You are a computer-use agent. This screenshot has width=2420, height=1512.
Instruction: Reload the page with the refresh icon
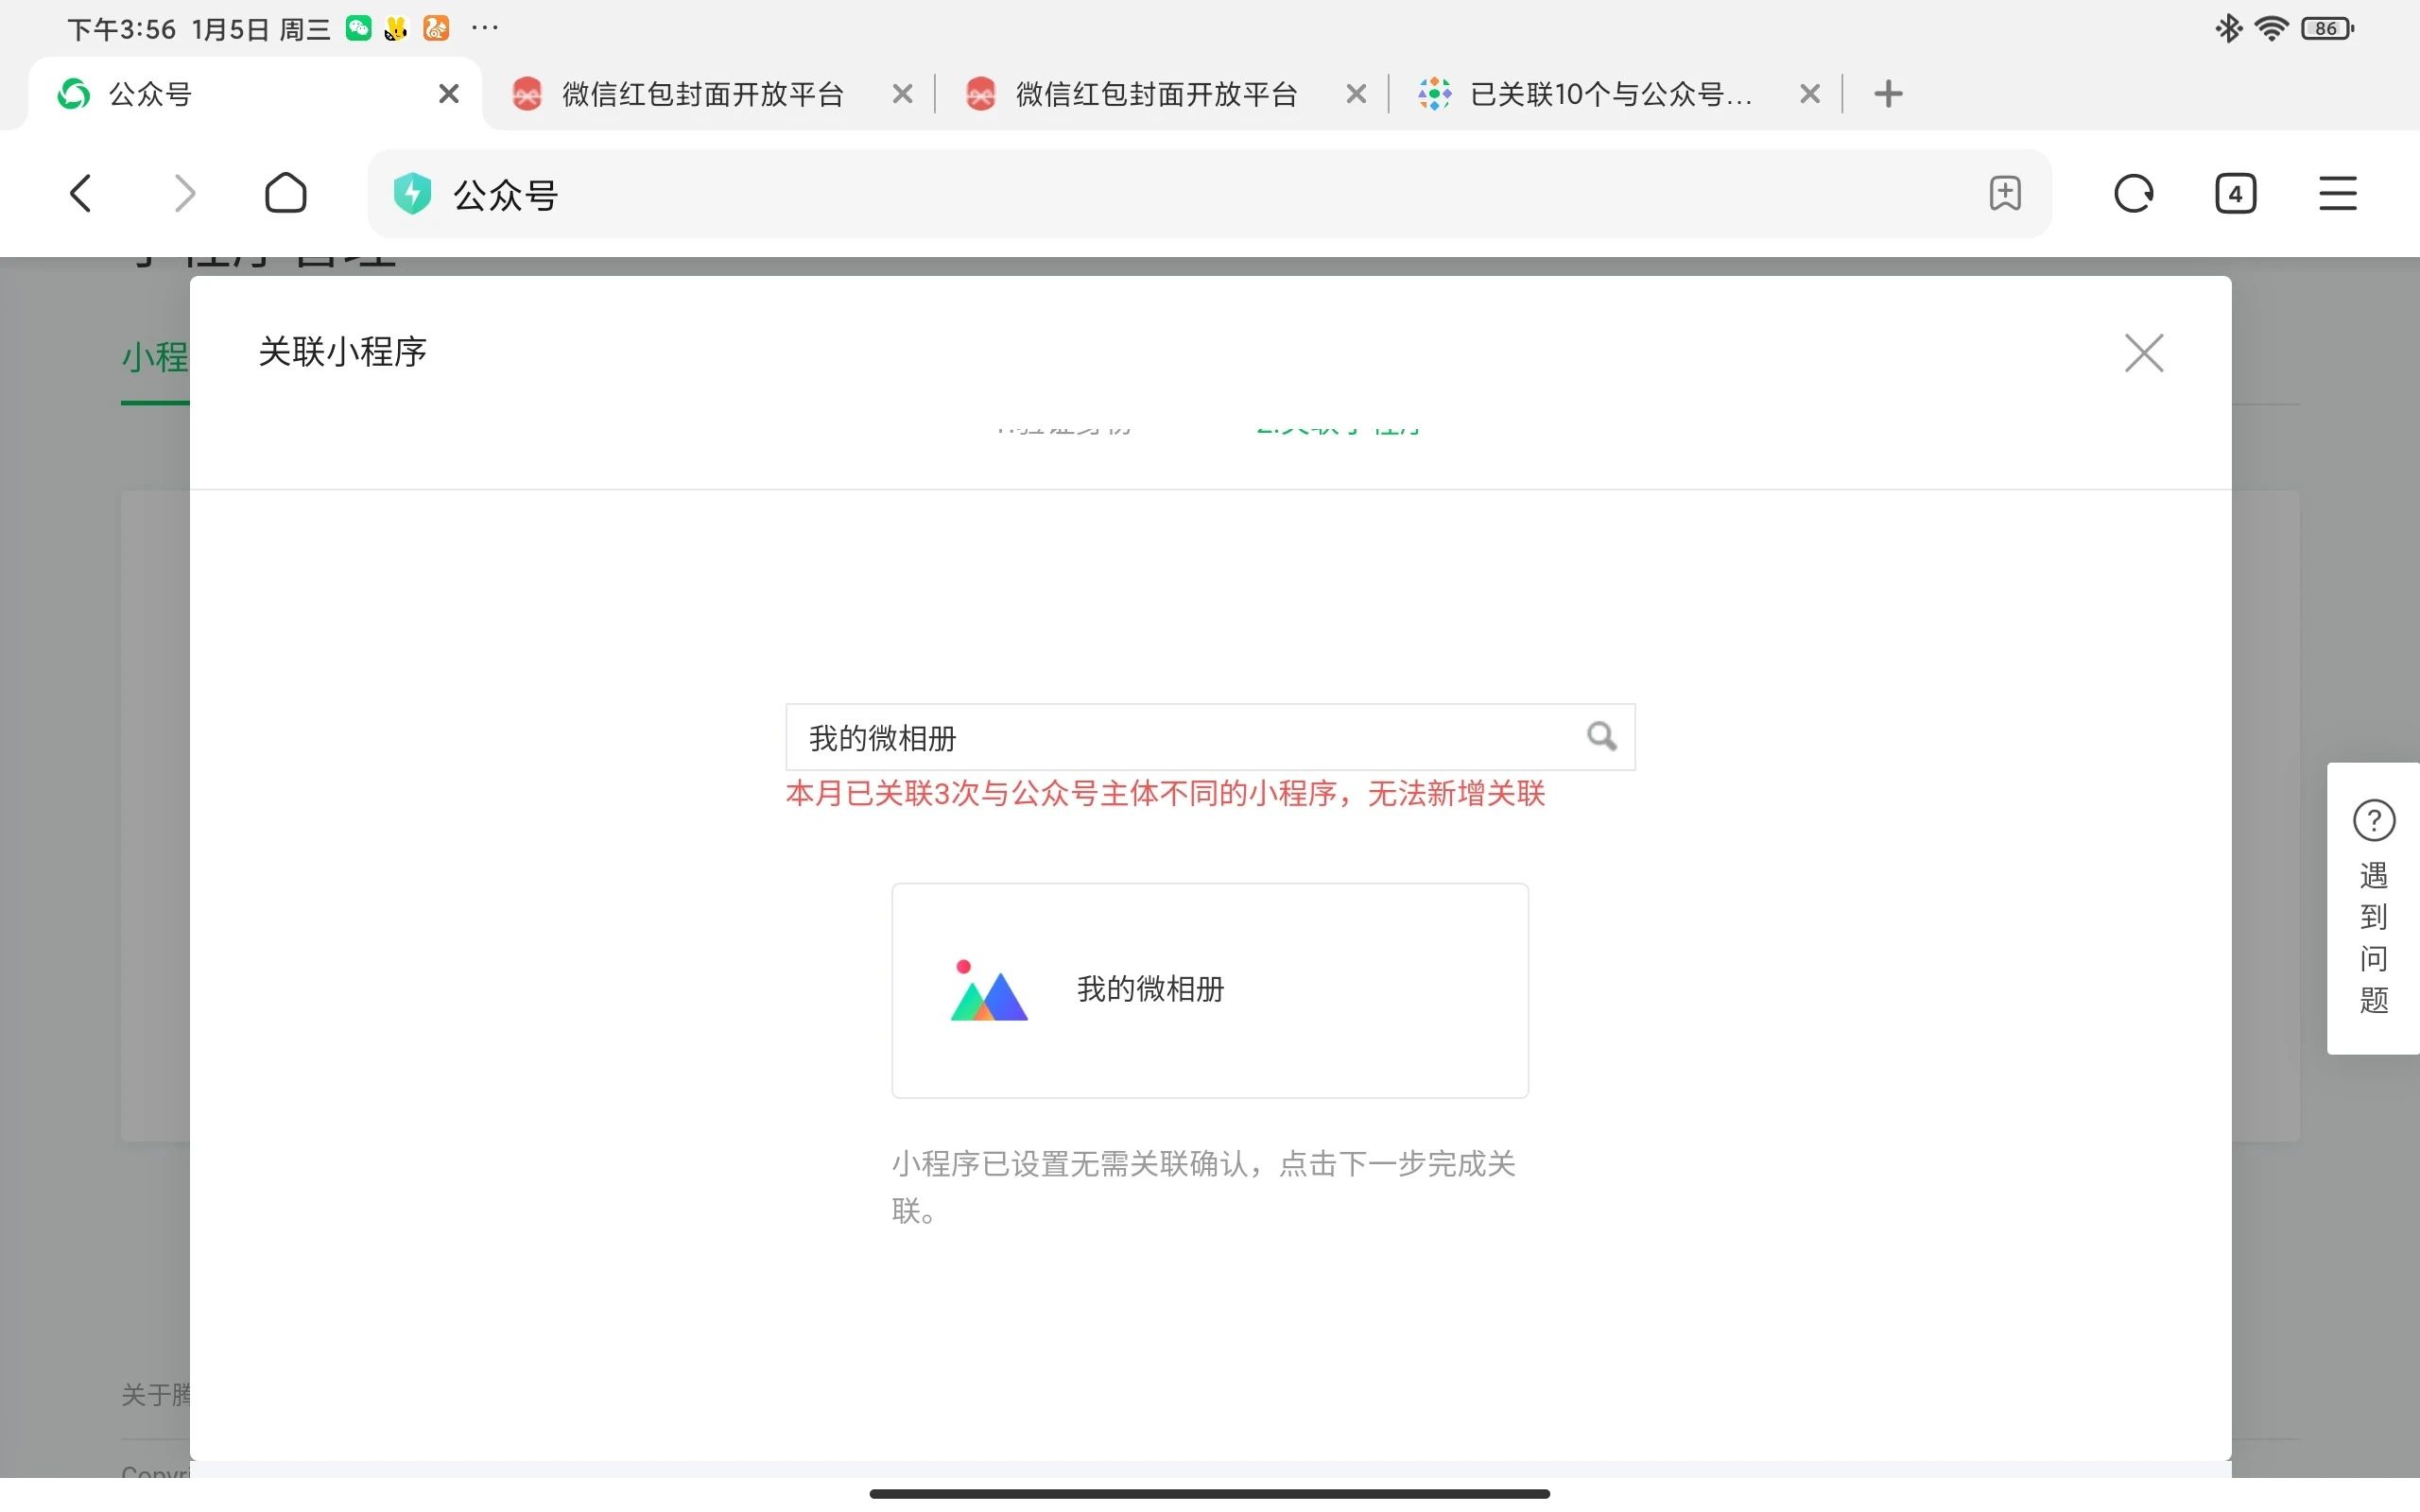coord(2133,193)
